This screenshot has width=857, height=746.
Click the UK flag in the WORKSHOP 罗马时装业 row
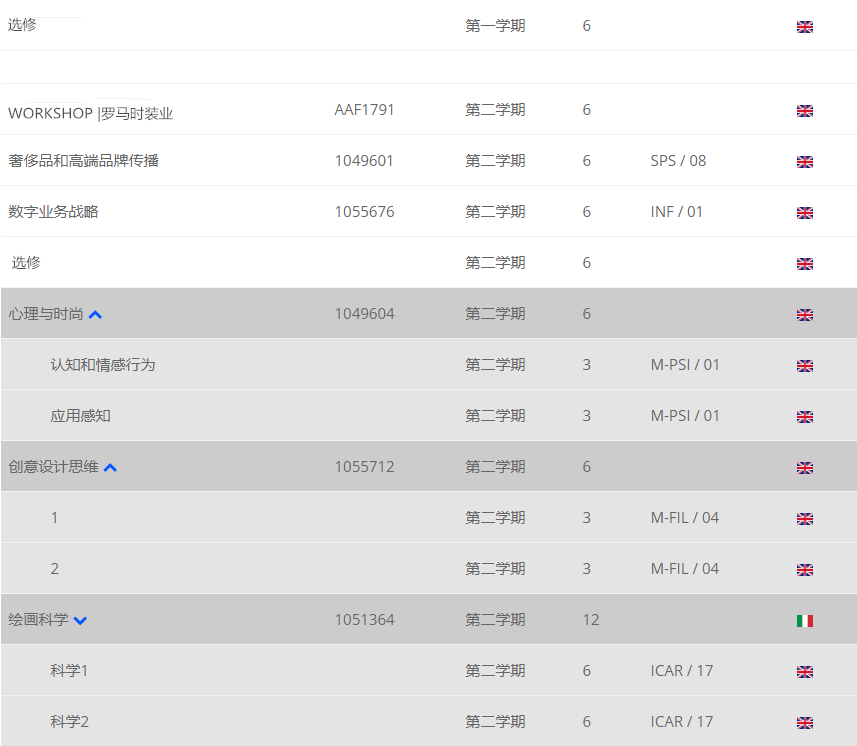click(804, 111)
